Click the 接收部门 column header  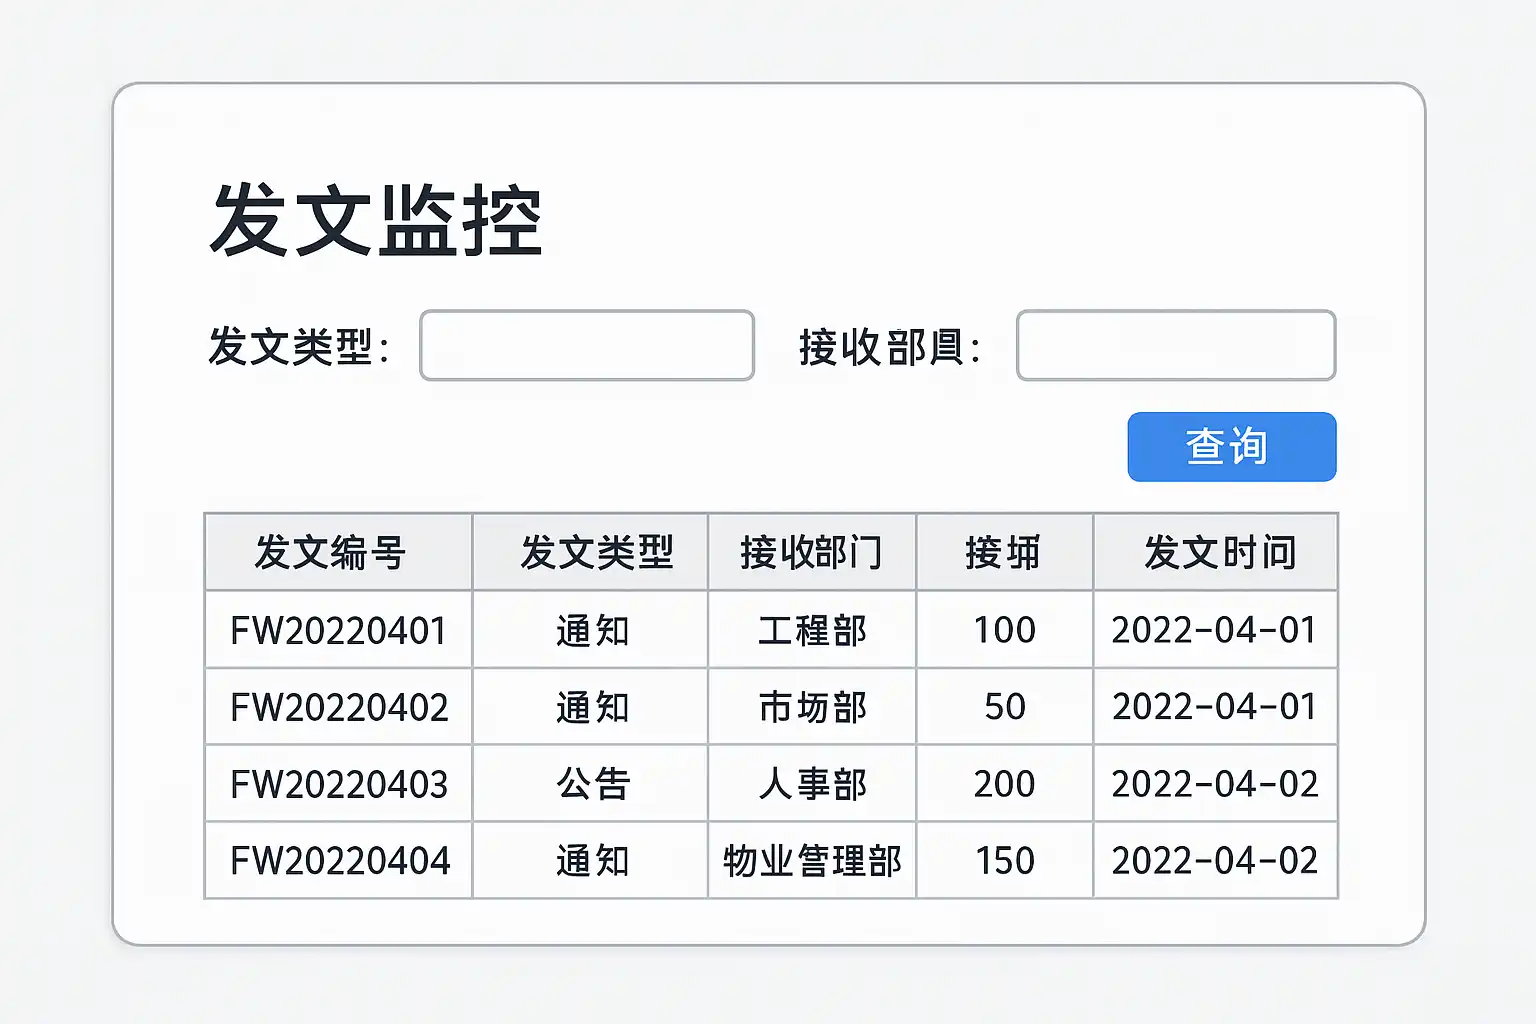811,552
